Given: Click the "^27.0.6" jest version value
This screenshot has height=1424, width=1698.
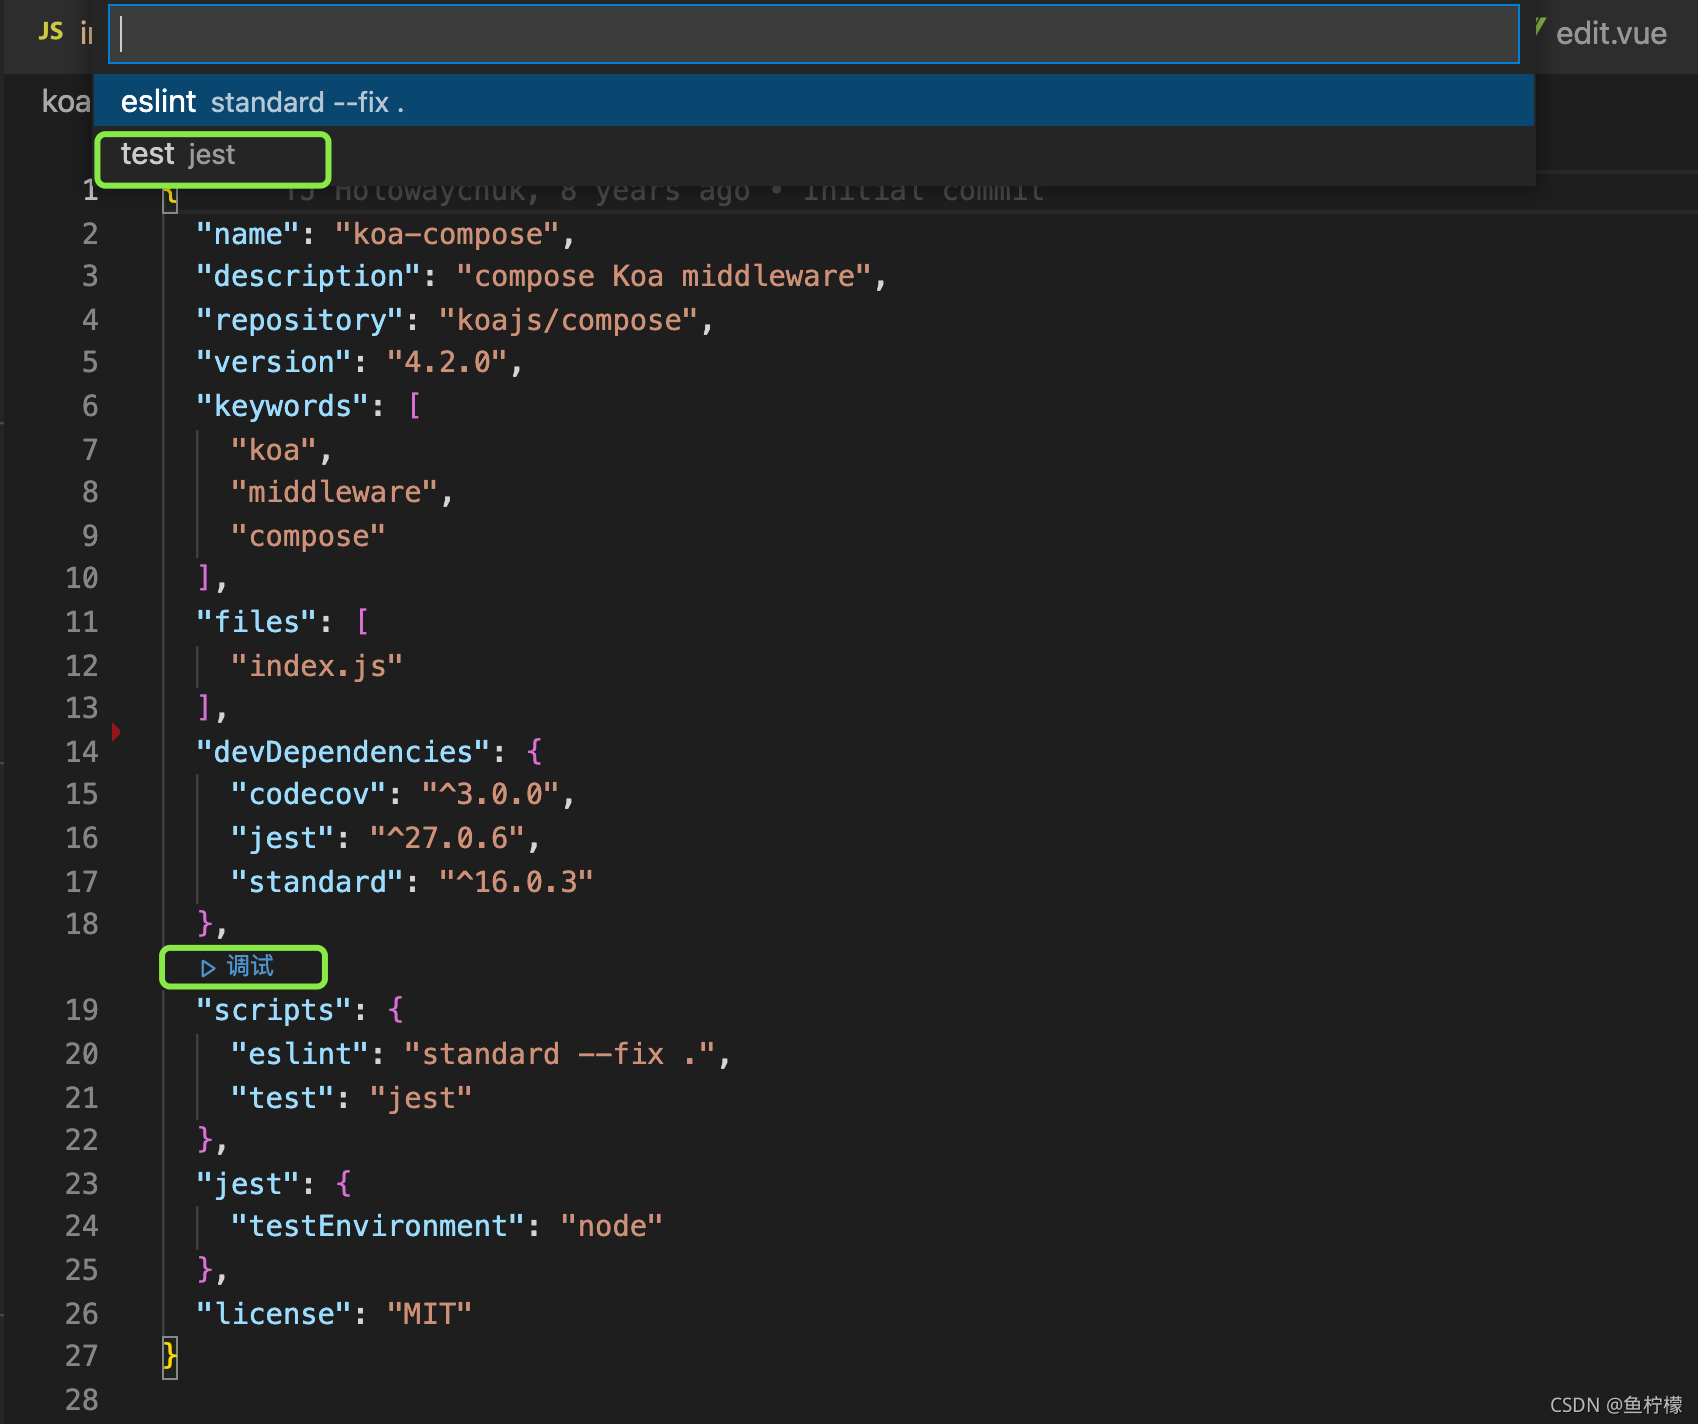Looking at the screenshot, I should pos(447,838).
